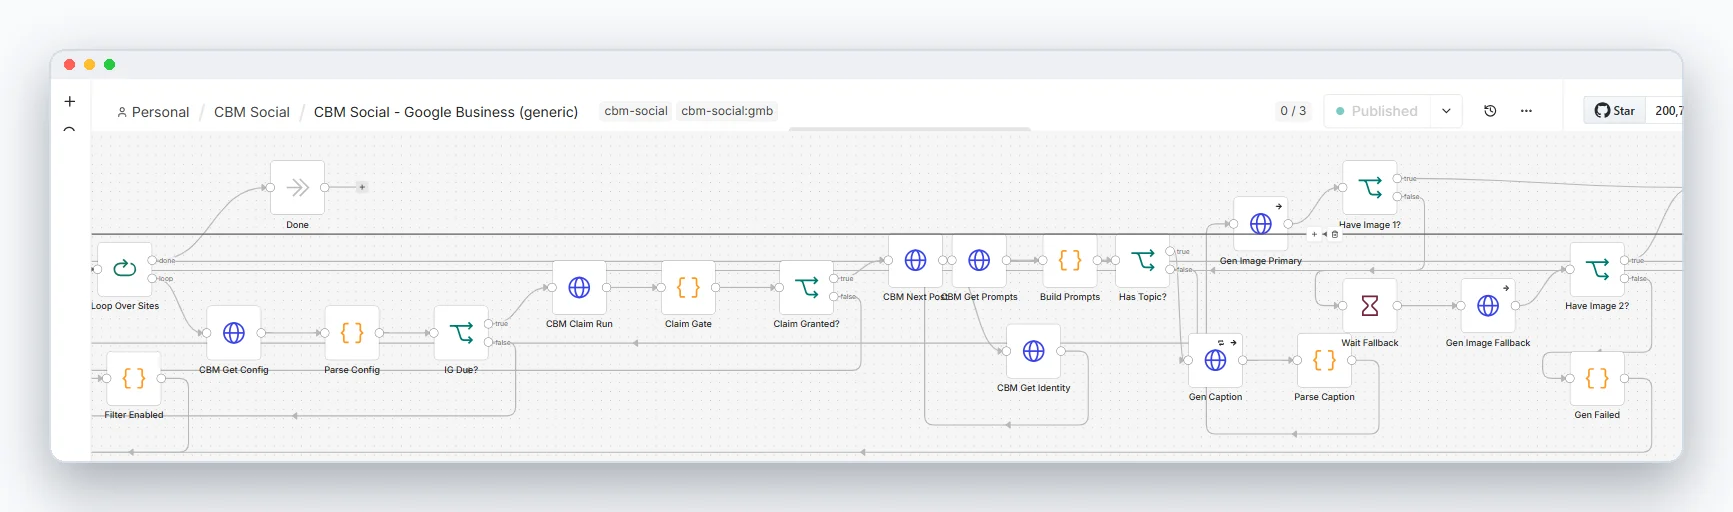Select the cbm-social tag

[x=636, y=111]
